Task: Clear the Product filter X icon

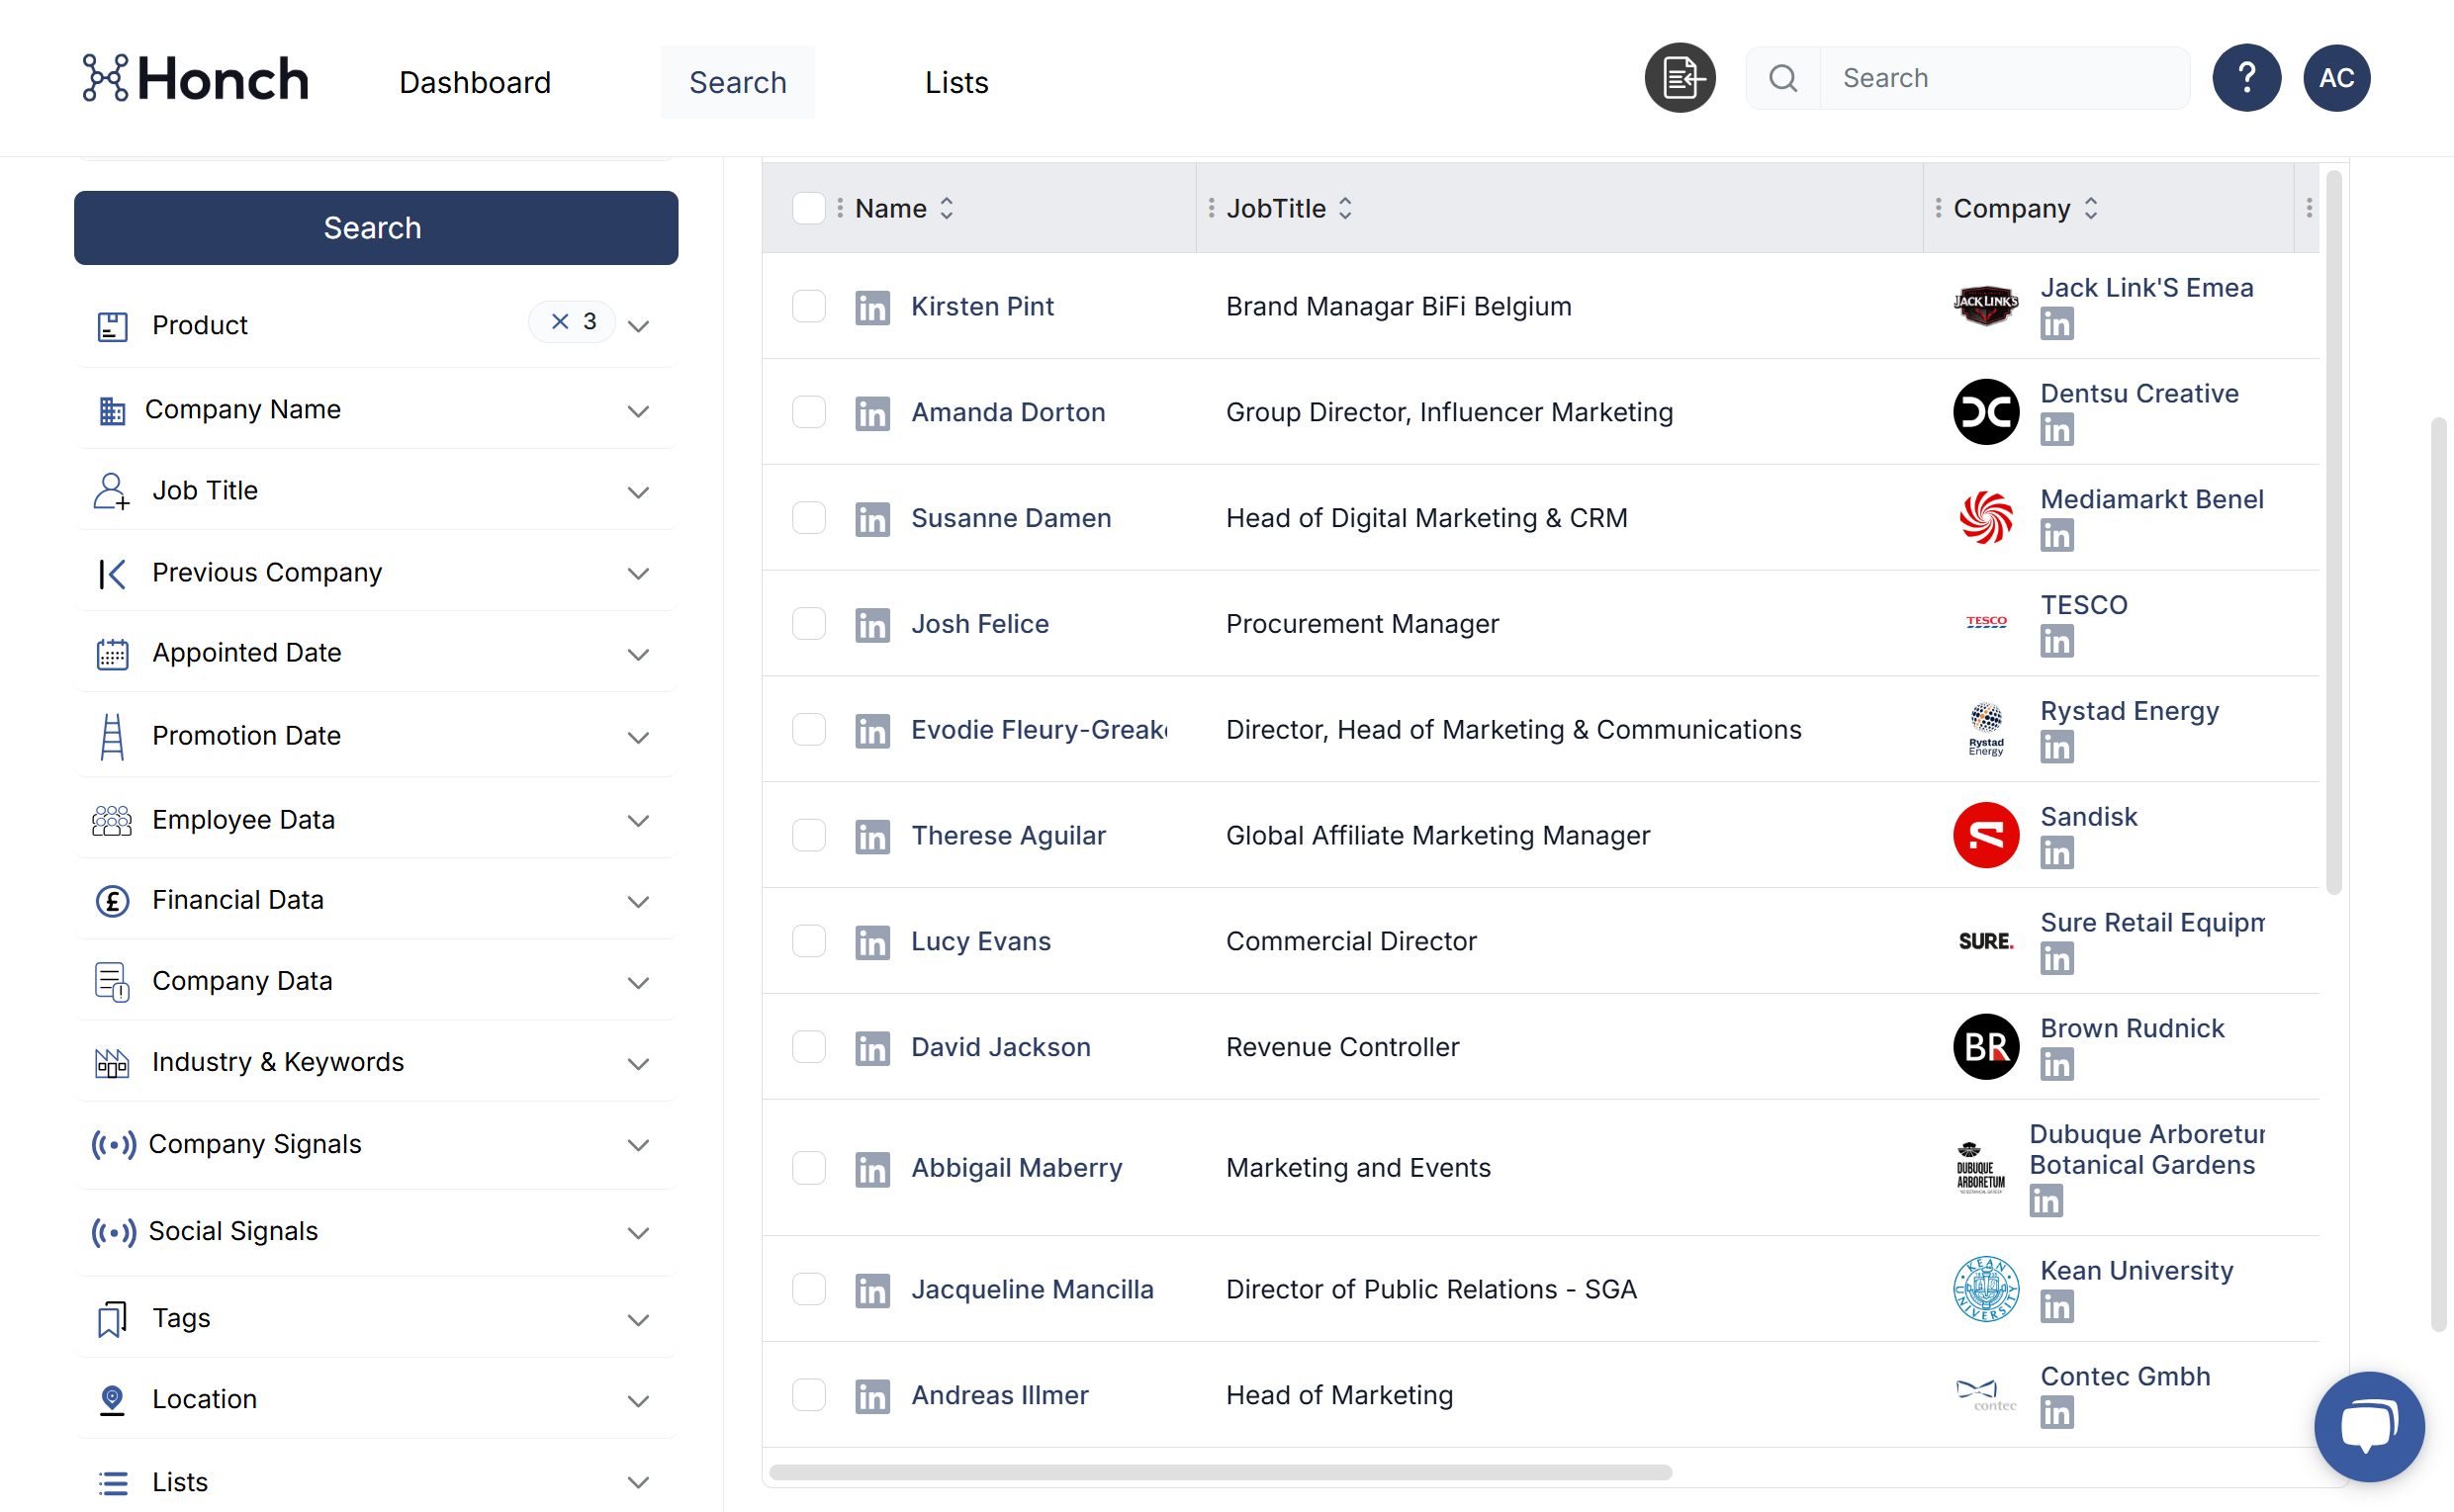Action: pyautogui.click(x=560, y=322)
